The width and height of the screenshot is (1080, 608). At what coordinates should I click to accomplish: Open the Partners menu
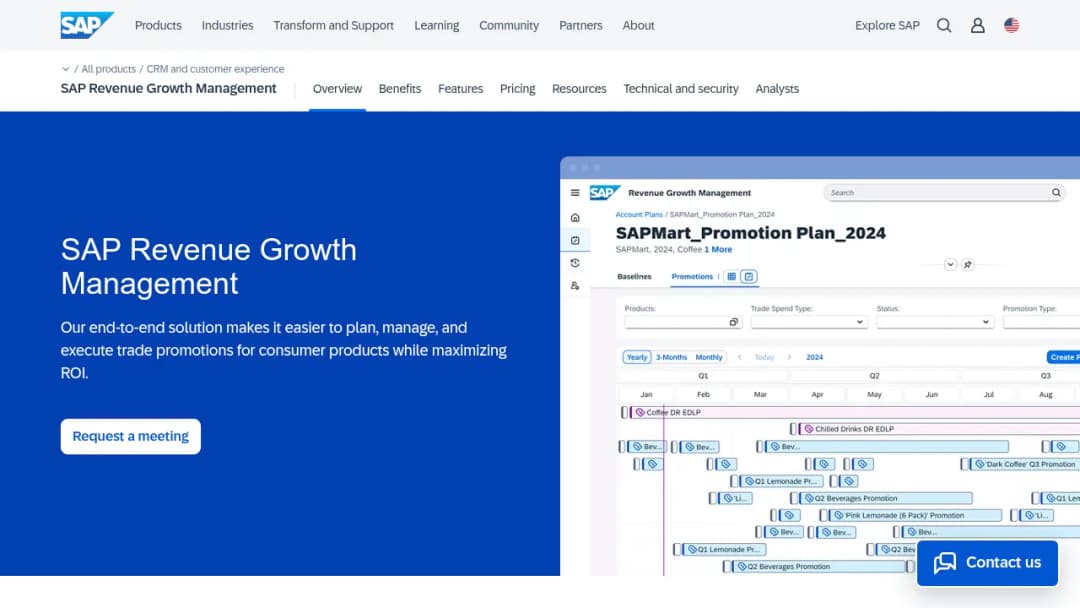click(581, 25)
